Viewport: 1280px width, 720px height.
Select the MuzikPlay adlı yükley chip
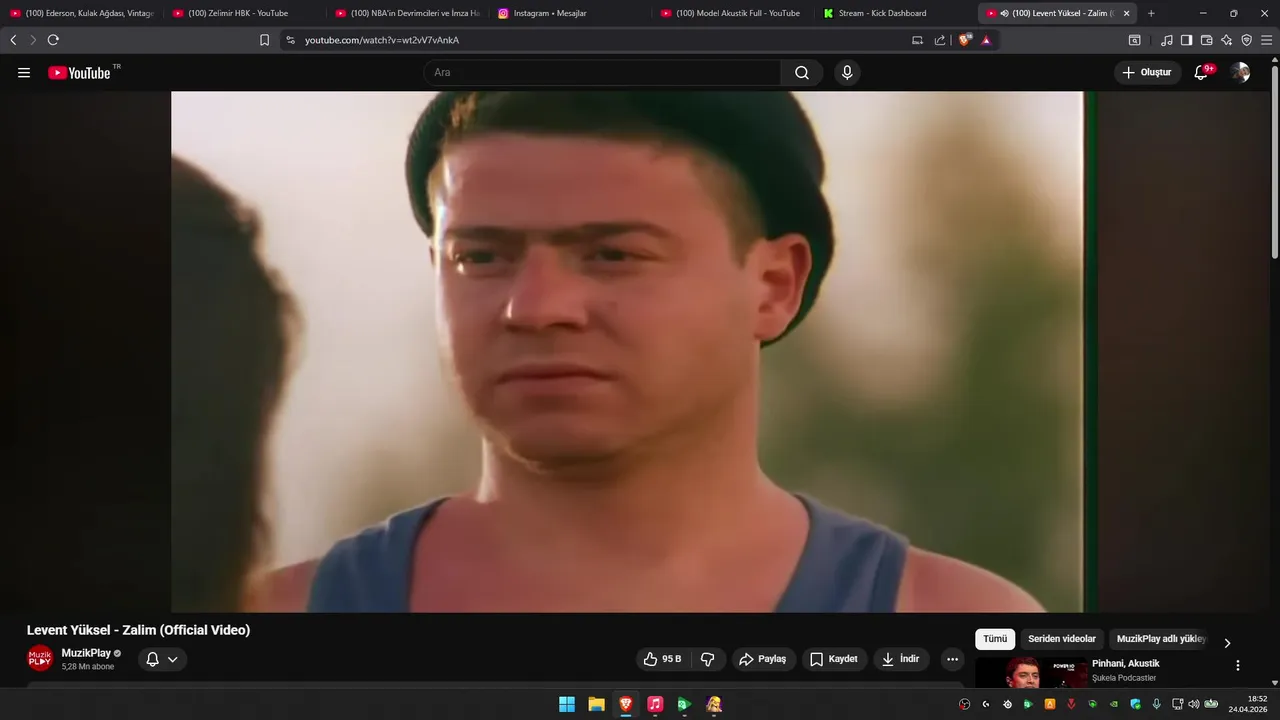pyautogui.click(x=1161, y=639)
